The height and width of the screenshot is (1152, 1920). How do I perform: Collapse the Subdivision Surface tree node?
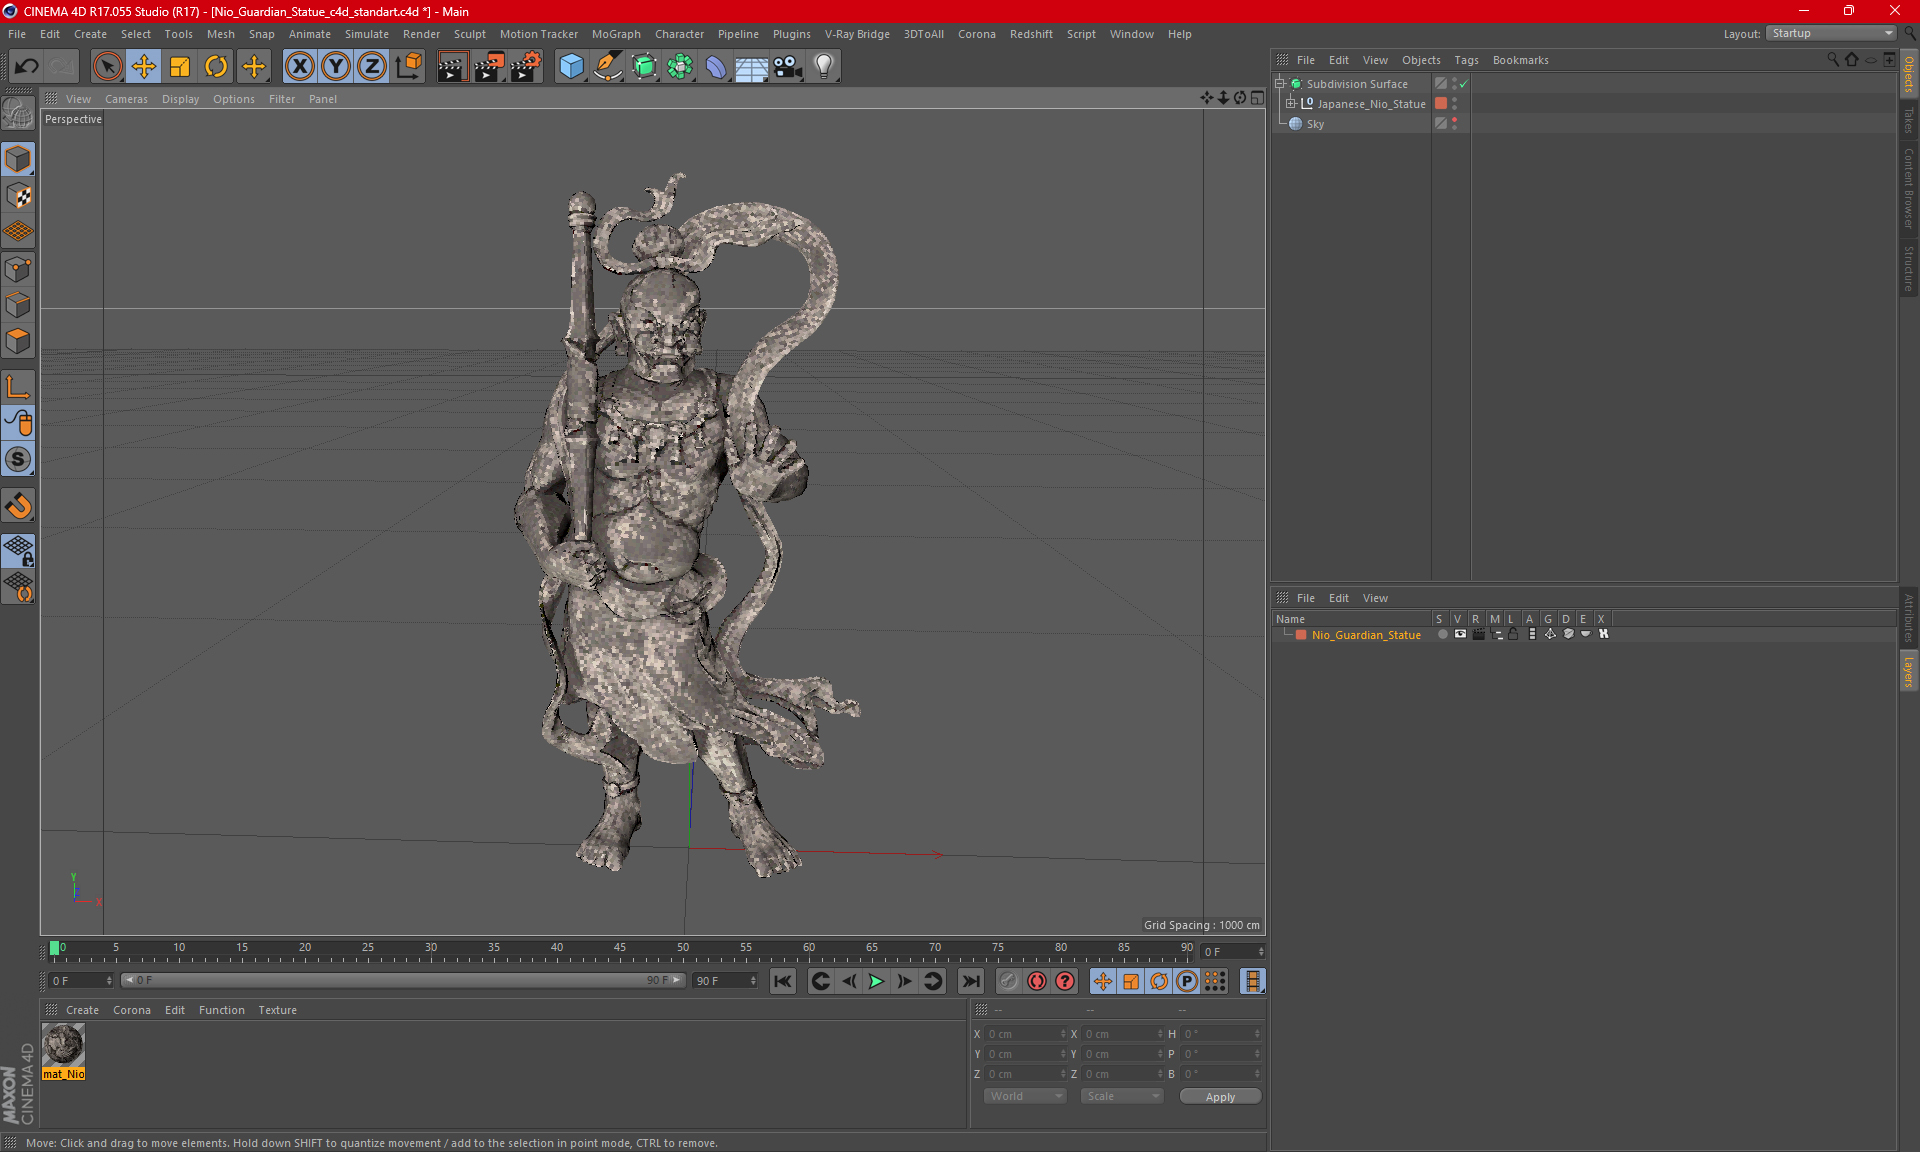[1279, 84]
